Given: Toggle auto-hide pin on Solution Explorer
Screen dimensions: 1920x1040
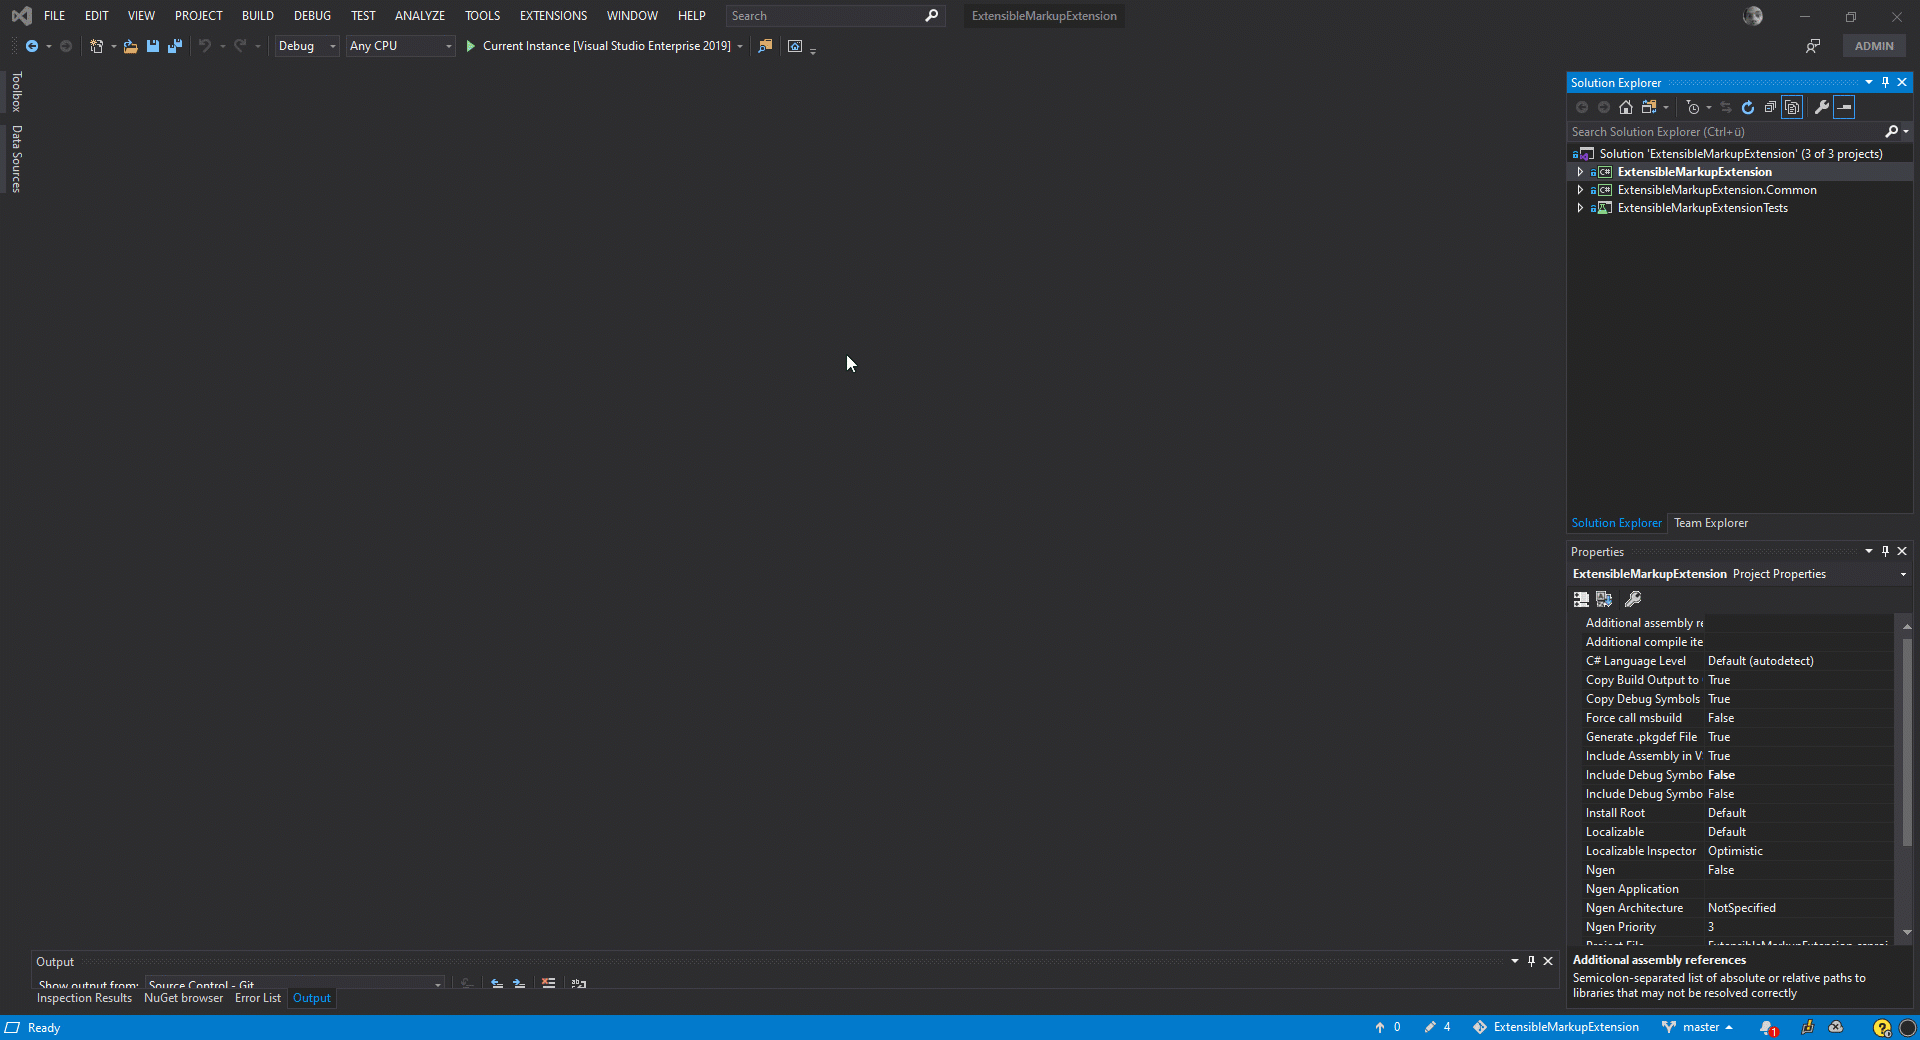Looking at the screenshot, I should point(1885,83).
